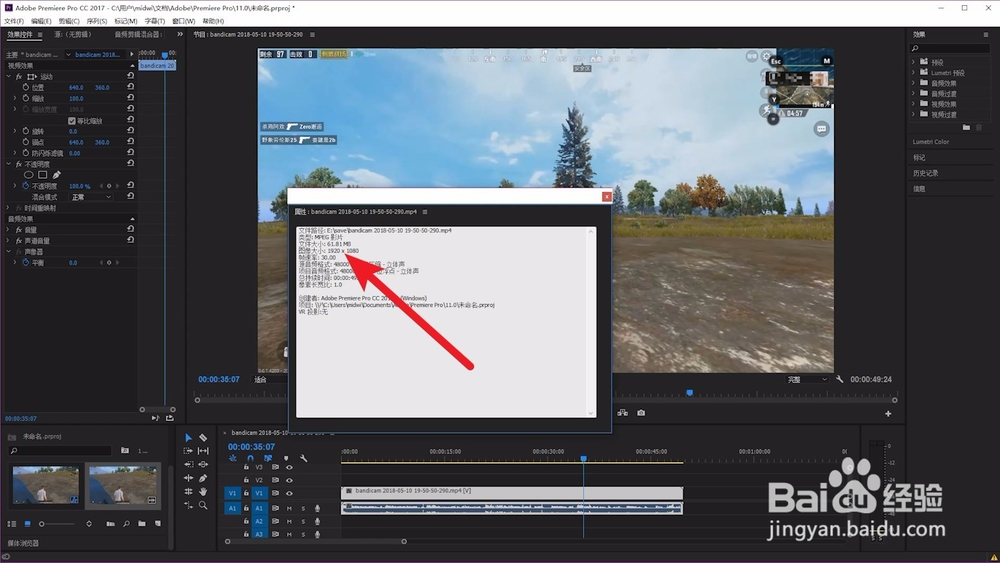Create new bin in Effects panel
The image size is (1000, 563).
tap(966, 128)
